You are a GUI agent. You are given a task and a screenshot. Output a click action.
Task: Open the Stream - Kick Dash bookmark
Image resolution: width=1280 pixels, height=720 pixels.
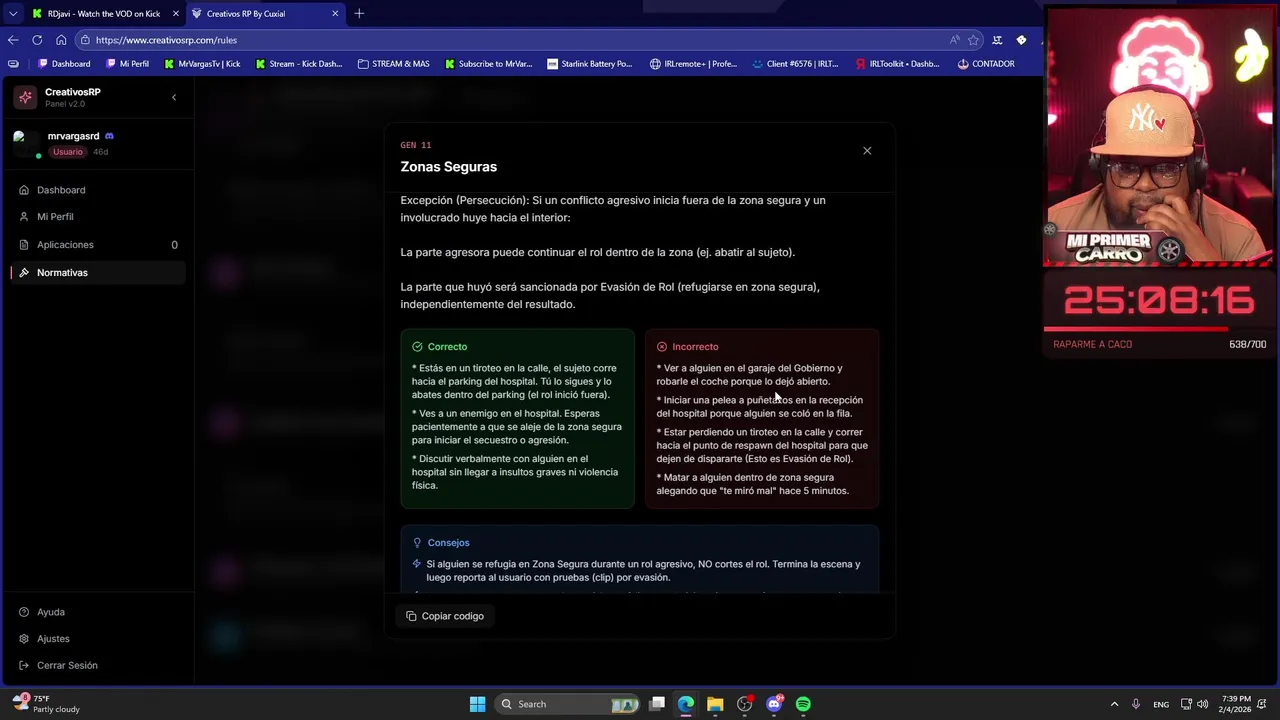(299, 64)
